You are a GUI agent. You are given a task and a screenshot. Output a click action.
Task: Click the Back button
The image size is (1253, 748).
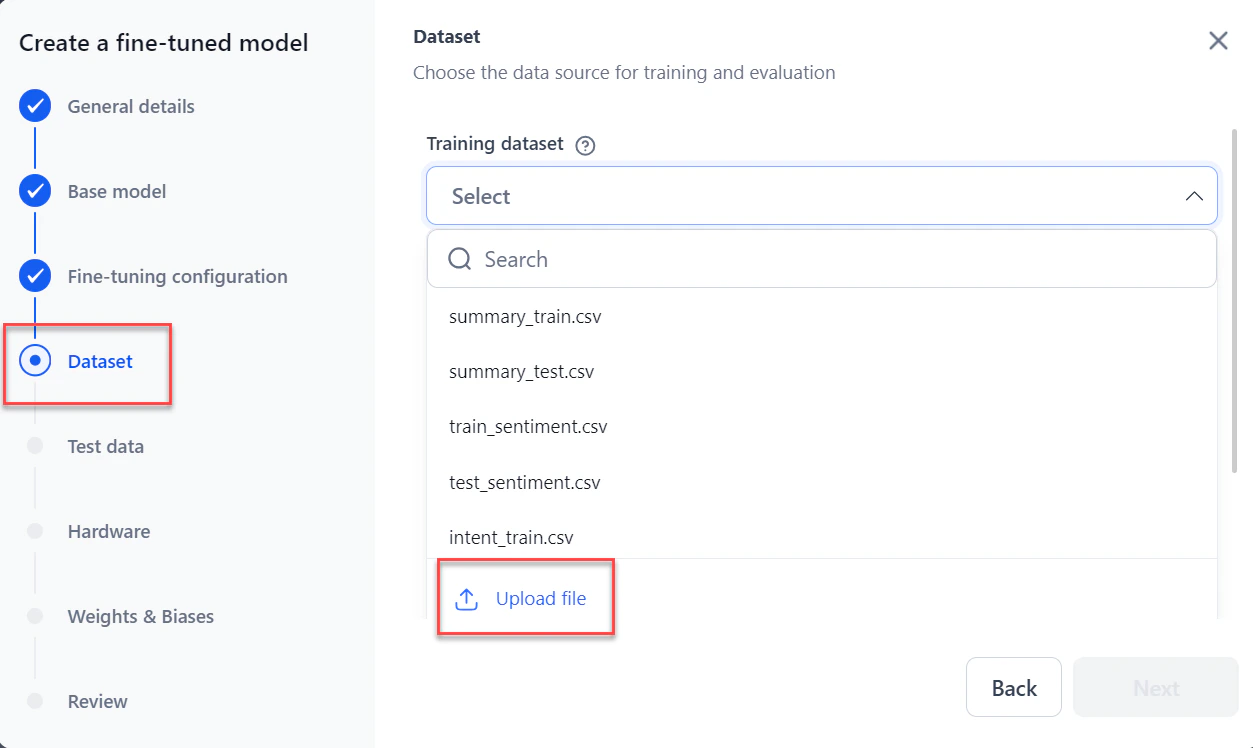point(1013,687)
